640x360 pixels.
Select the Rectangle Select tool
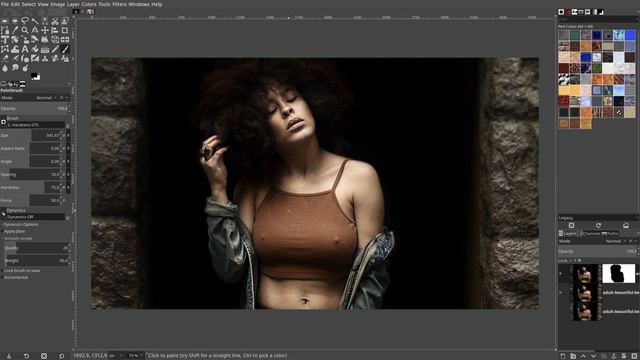[x=5, y=21]
